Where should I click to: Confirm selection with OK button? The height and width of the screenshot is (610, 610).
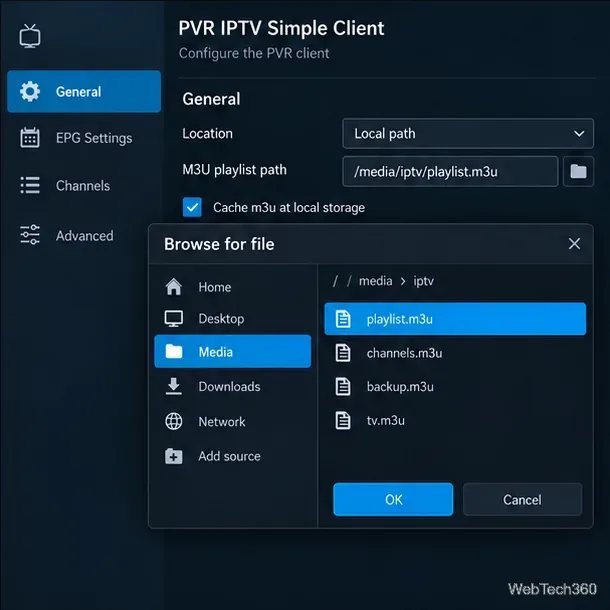tap(393, 500)
